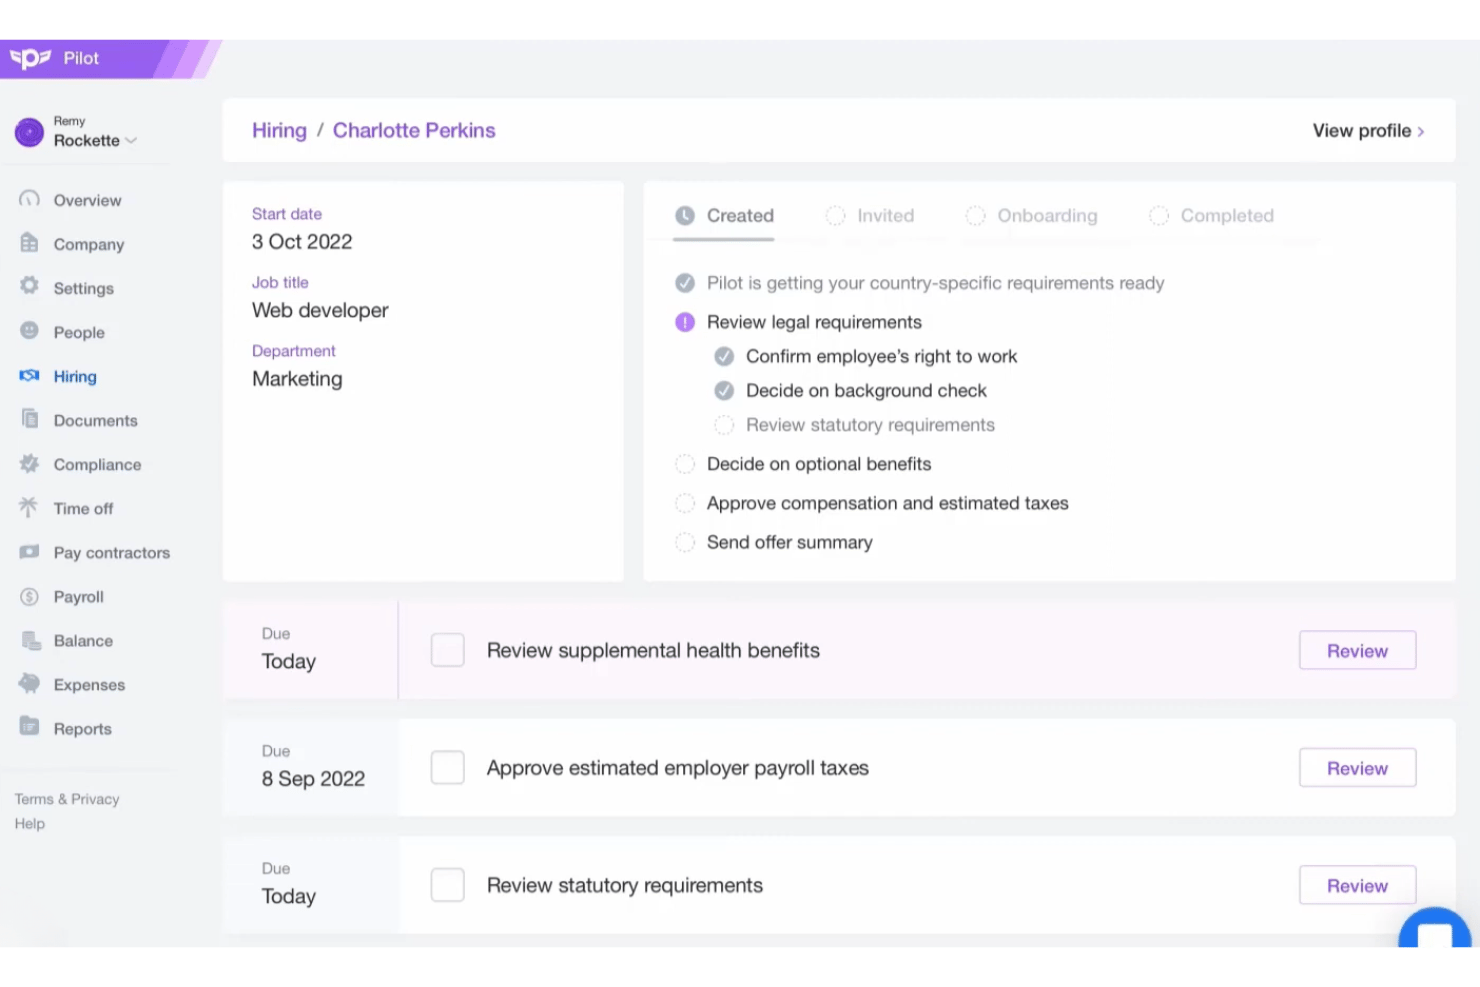Screen dimensions: 1480x987
Task: Click the Reports sidebar icon
Action: [29, 727]
